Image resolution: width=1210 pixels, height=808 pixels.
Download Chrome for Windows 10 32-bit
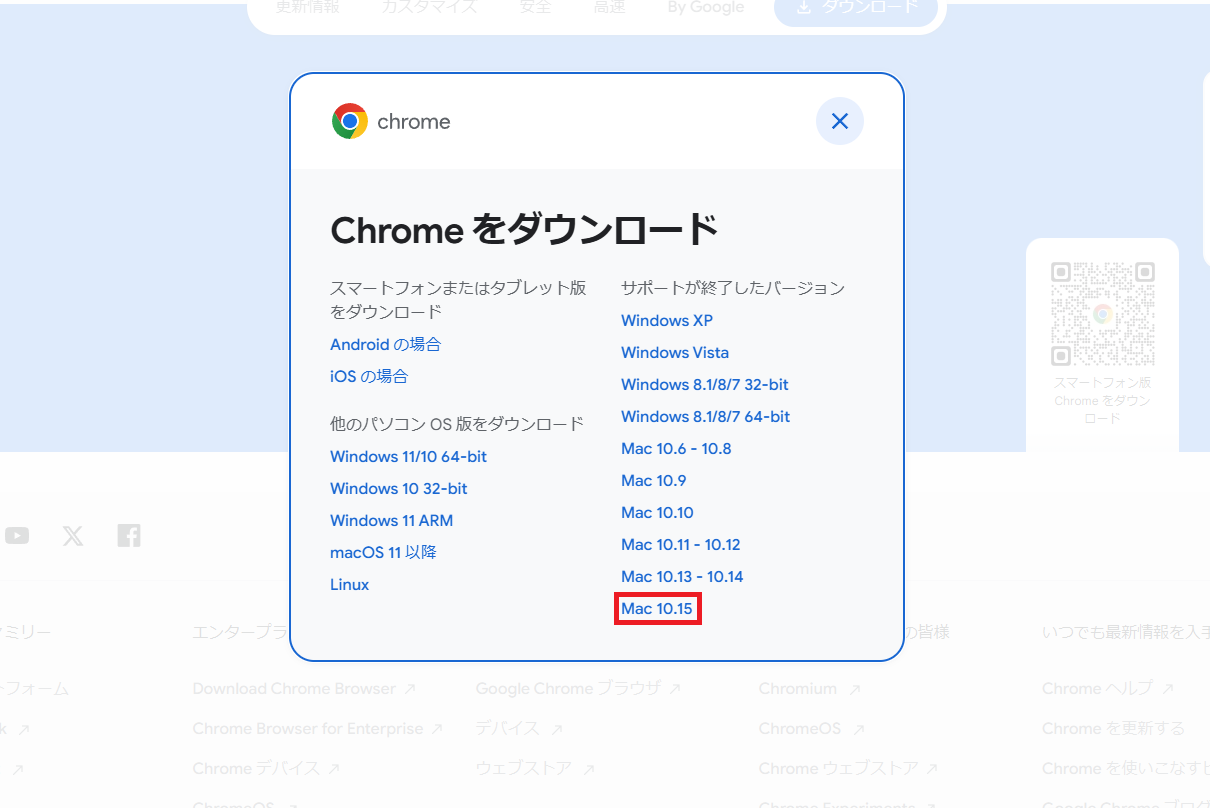point(398,488)
